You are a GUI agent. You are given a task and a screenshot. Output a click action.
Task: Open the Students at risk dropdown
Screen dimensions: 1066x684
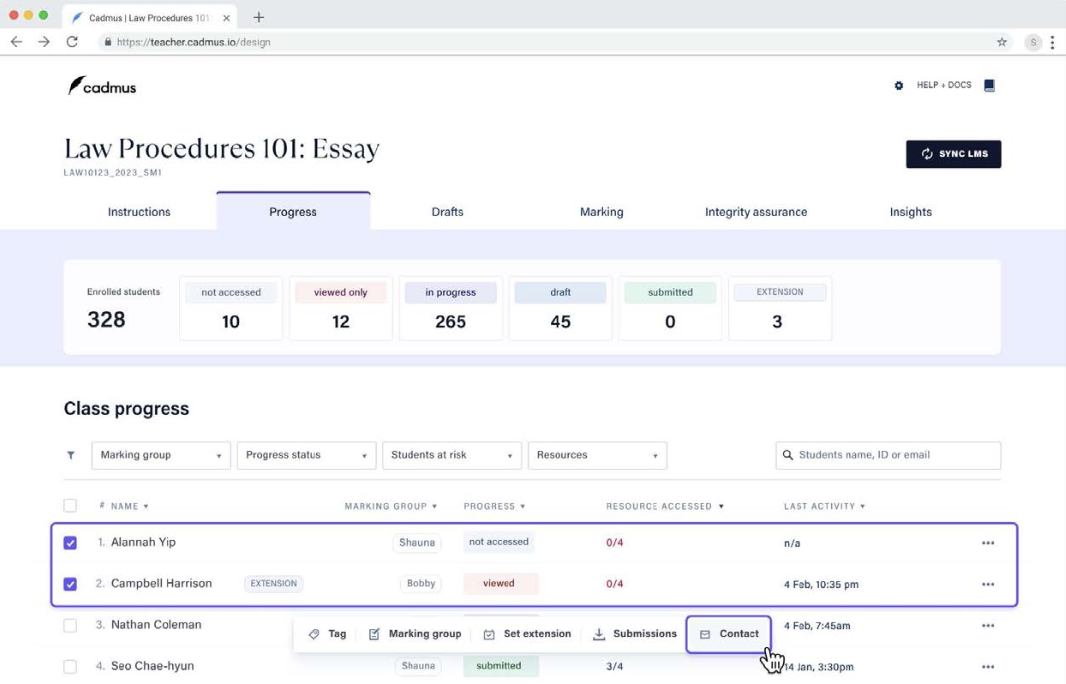[452, 455]
